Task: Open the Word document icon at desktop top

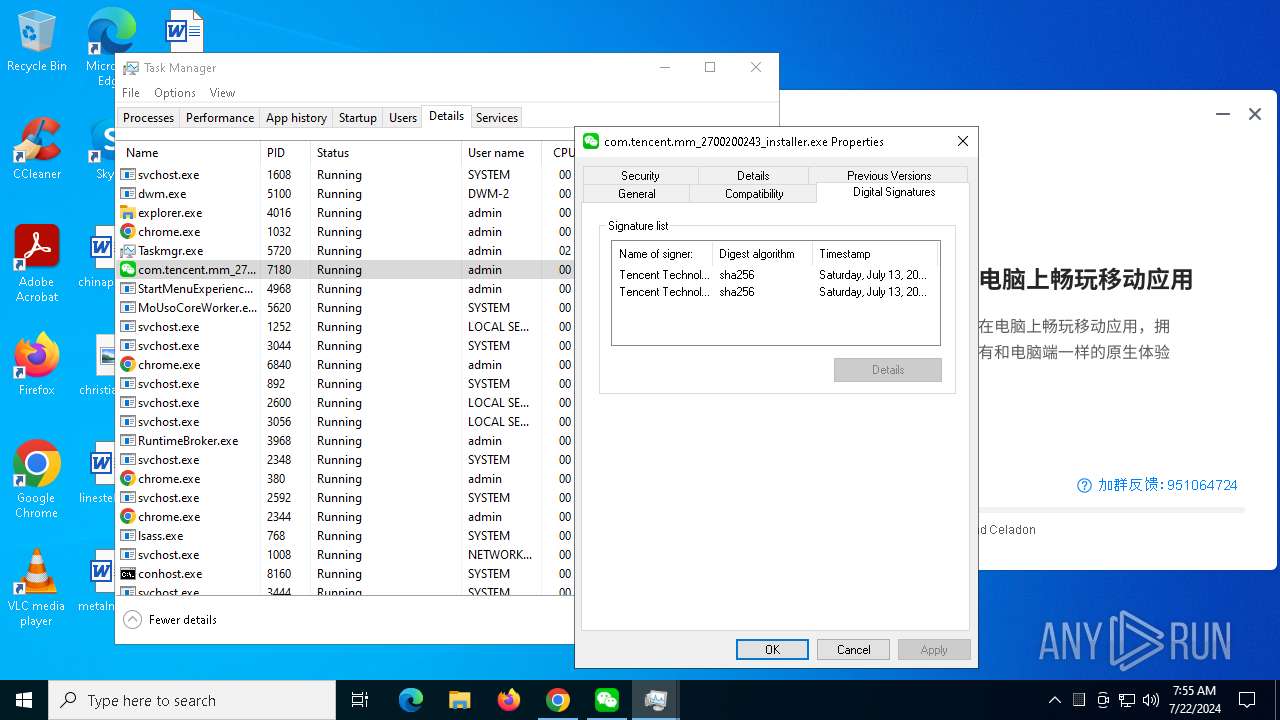Action: pos(184,30)
